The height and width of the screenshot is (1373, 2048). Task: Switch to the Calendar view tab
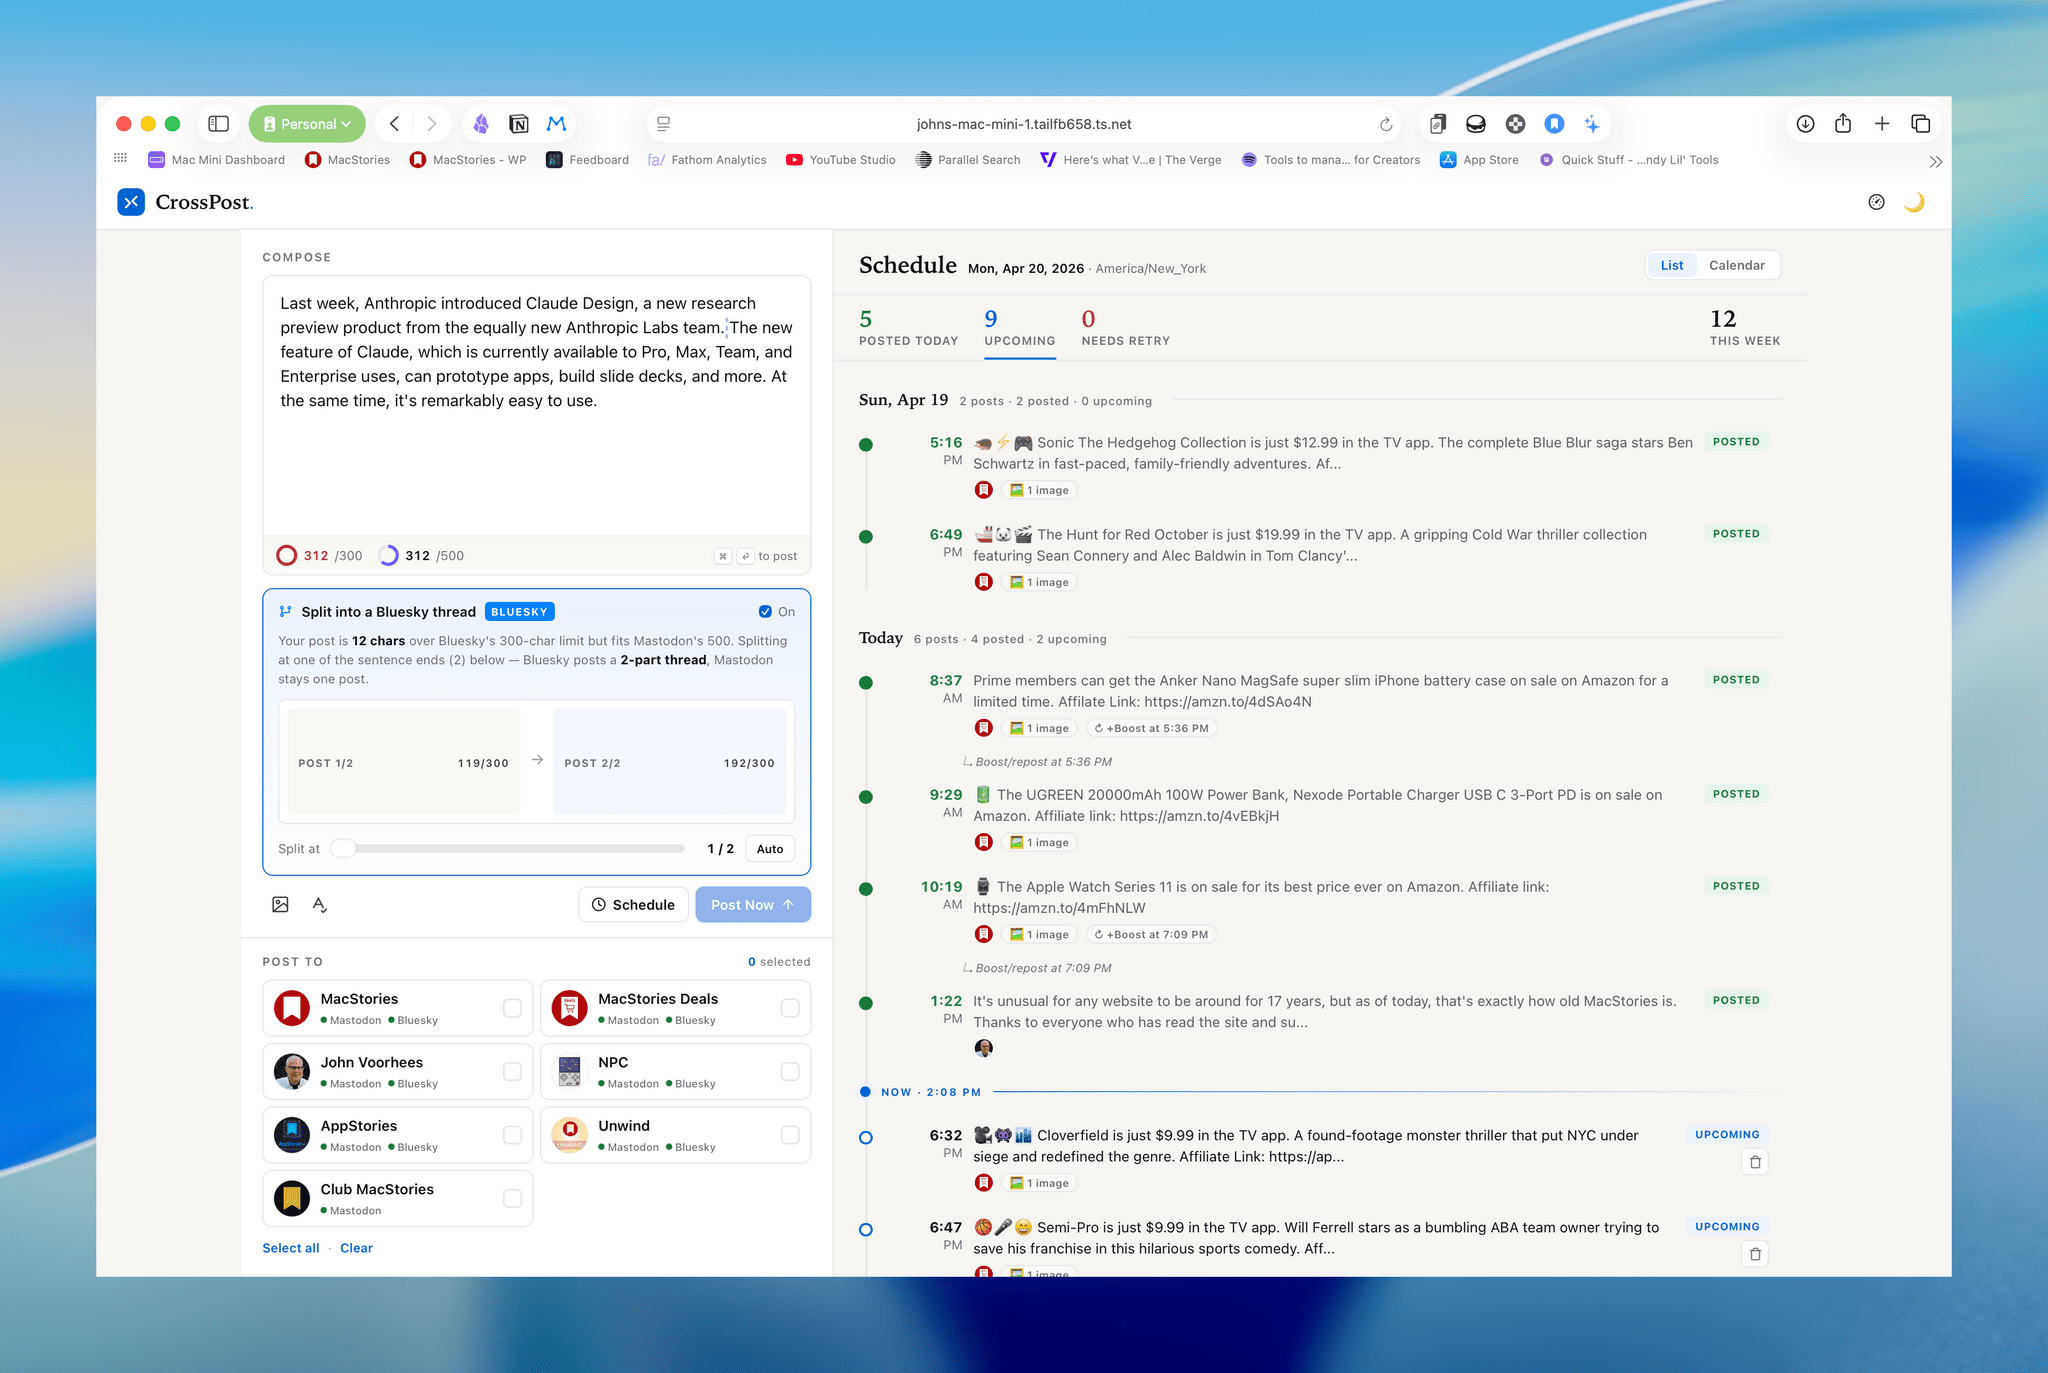1737,264
